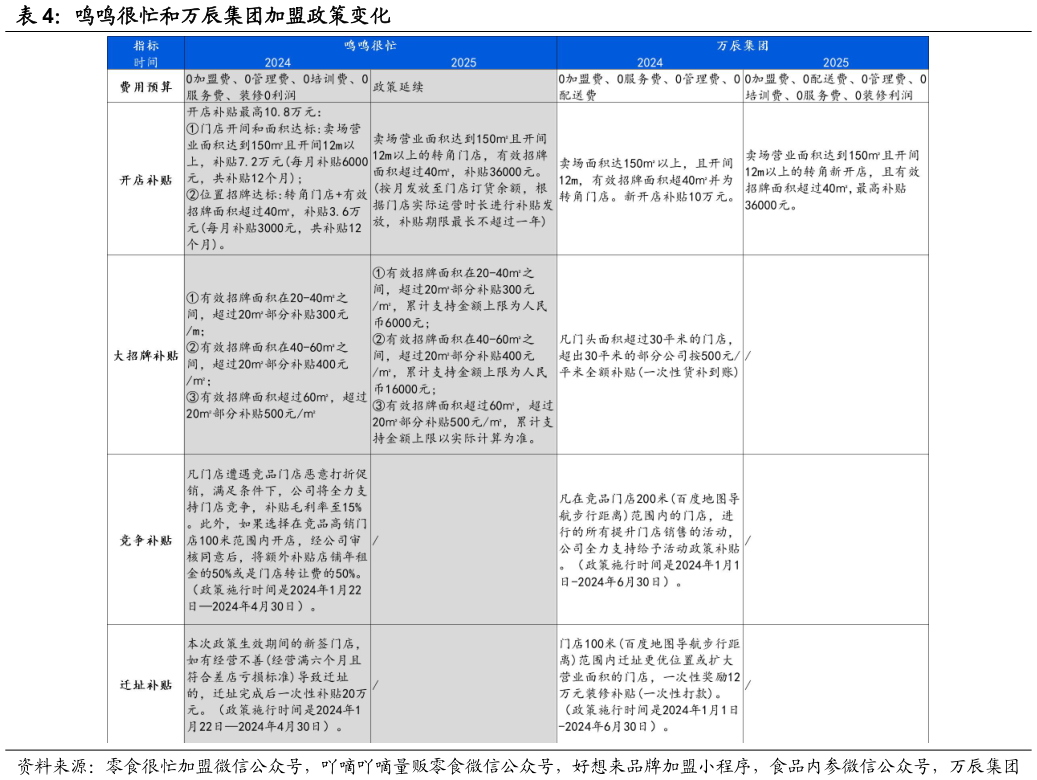The width and height of the screenshot is (1037, 780).
Task: Select 万辰集团 2024 费用预算 cell '0加盟费、0服务费'
Action: 649,87
